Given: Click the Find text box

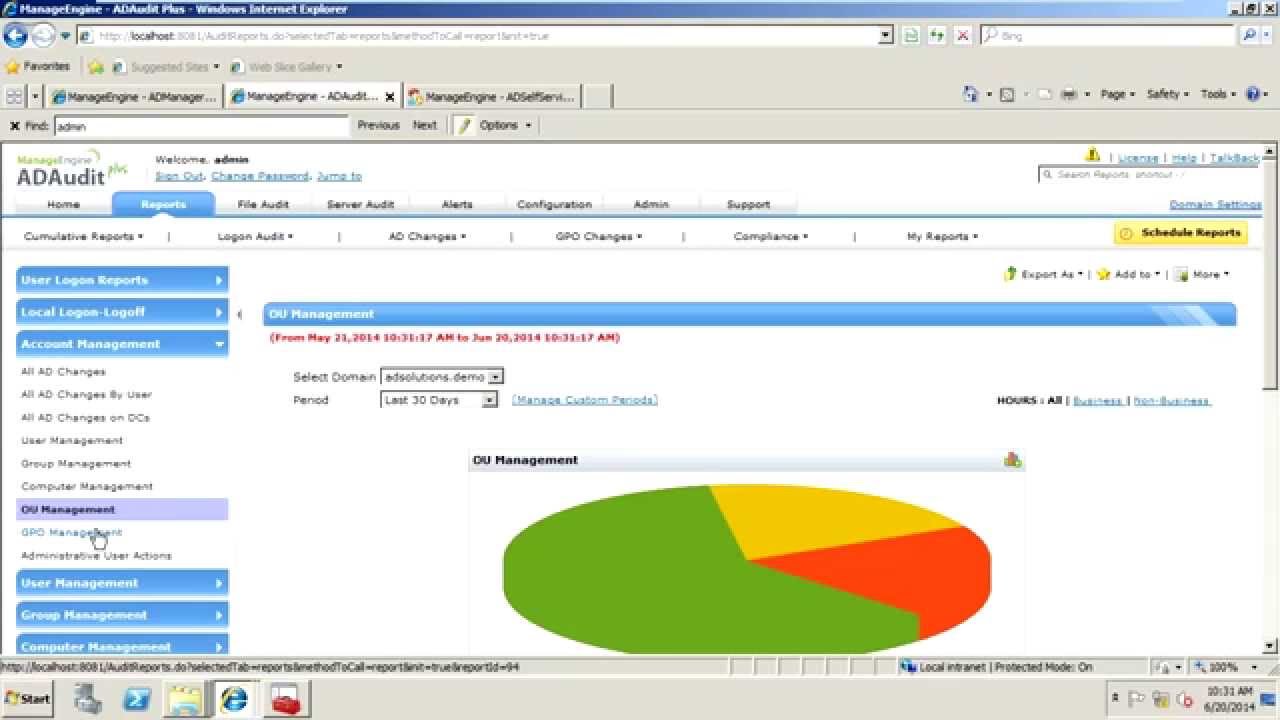Looking at the screenshot, I should click(x=200, y=126).
